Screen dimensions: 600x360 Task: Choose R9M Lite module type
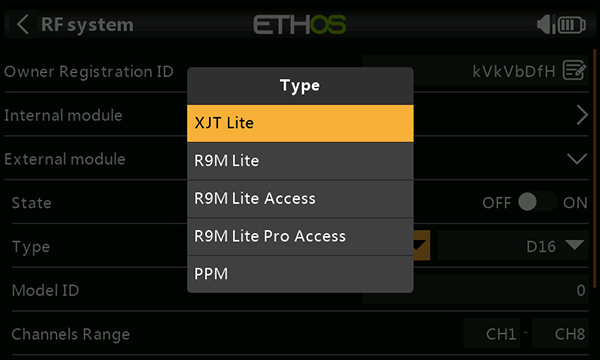300,161
